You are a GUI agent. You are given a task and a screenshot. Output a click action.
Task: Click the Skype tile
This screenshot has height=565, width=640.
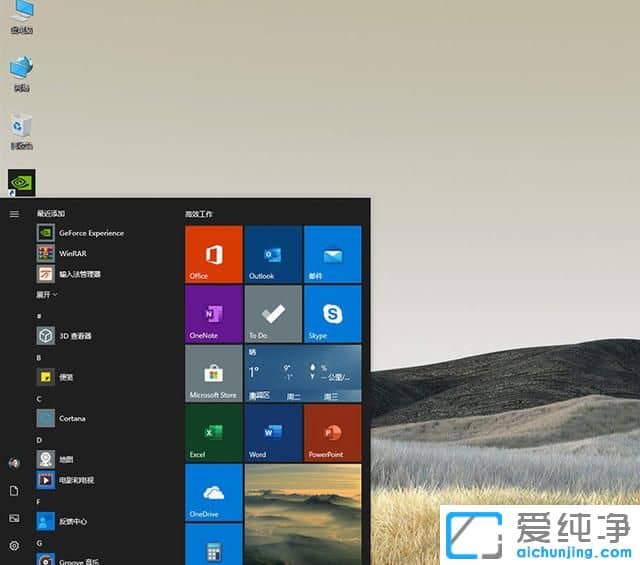pyautogui.click(x=332, y=313)
